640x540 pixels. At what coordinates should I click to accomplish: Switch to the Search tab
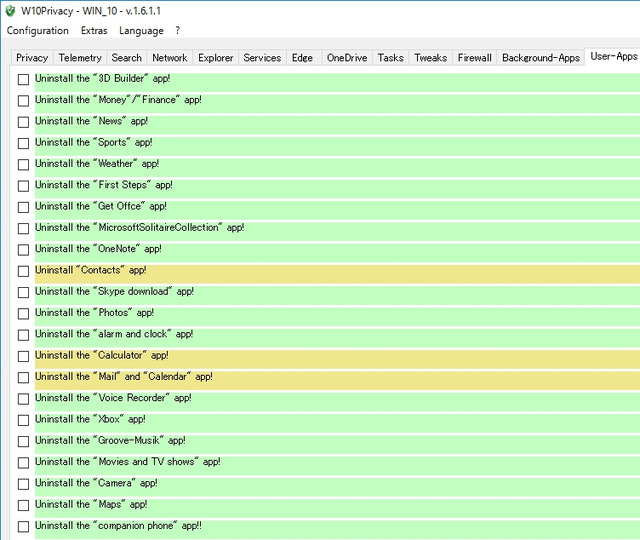[x=127, y=58]
